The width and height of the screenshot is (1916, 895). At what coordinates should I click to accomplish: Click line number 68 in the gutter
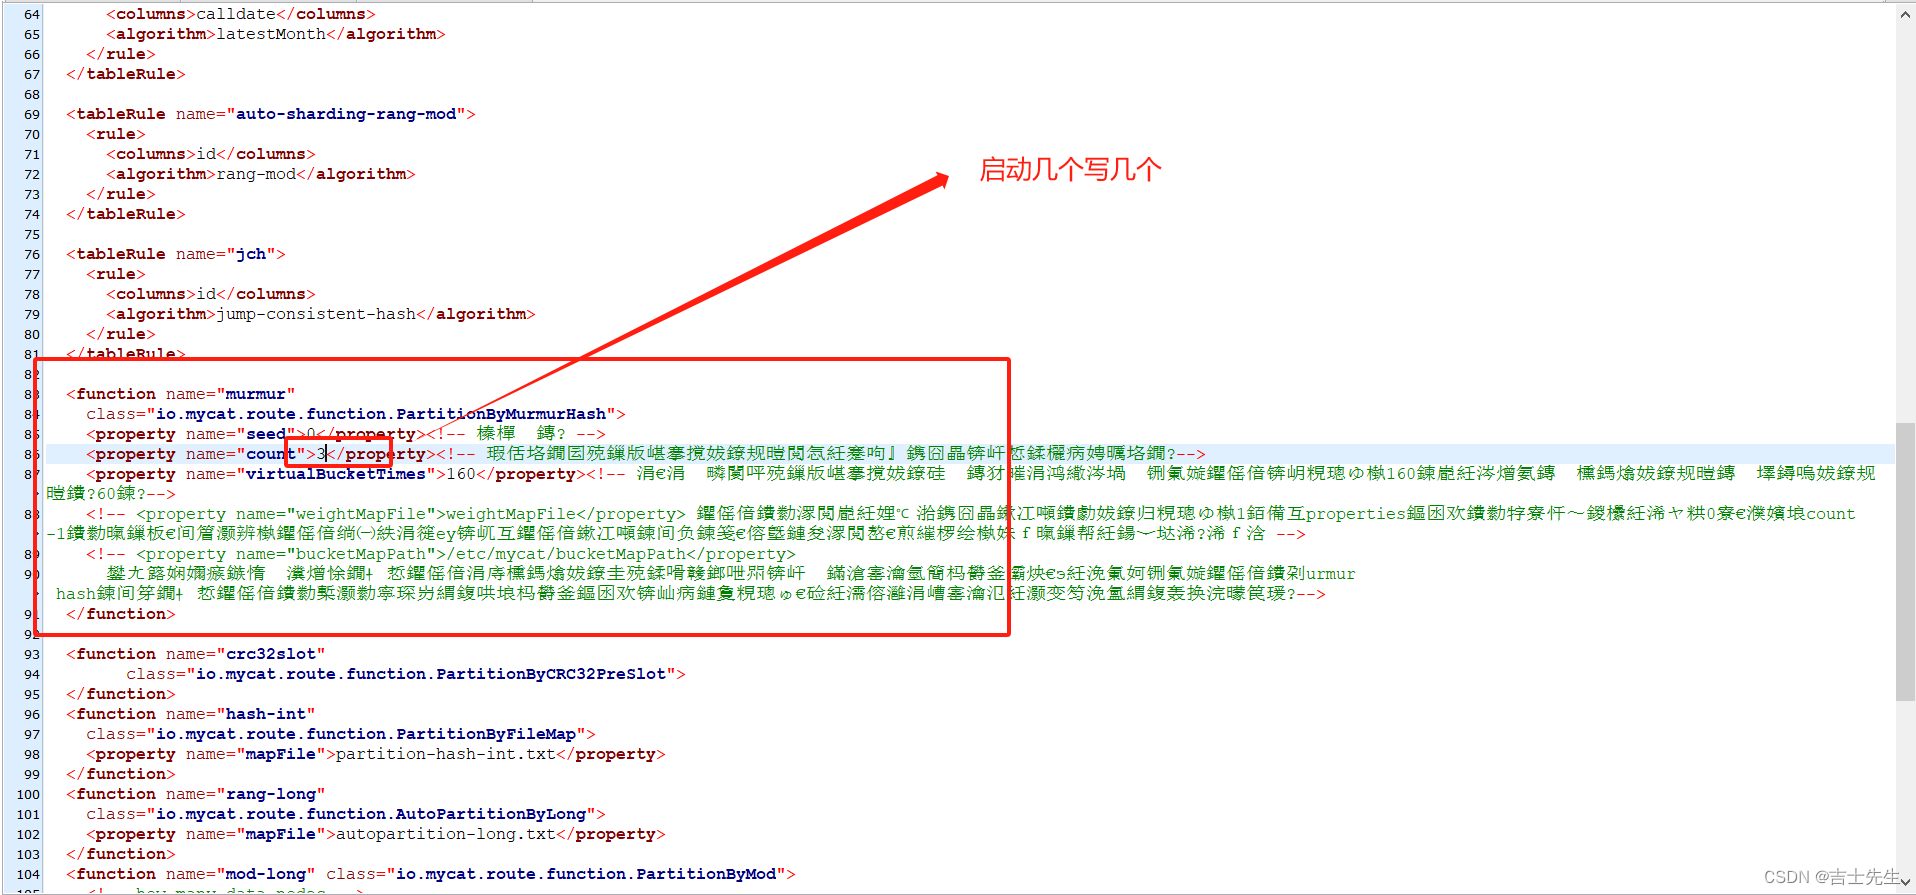pyautogui.click(x=32, y=94)
